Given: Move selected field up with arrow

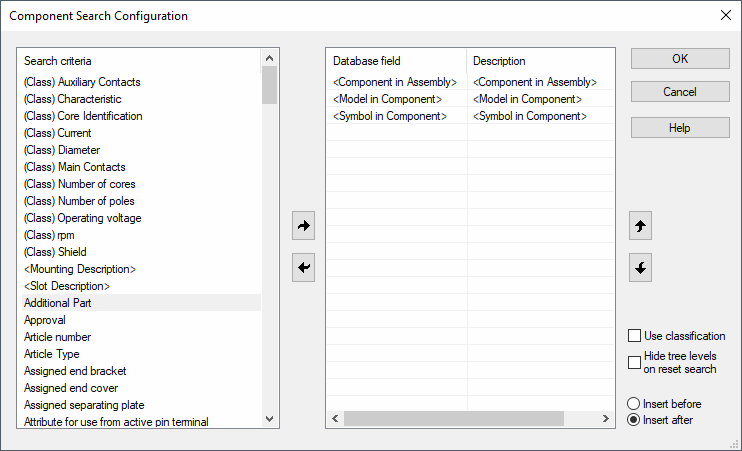Looking at the screenshot, I should [640, 226].
